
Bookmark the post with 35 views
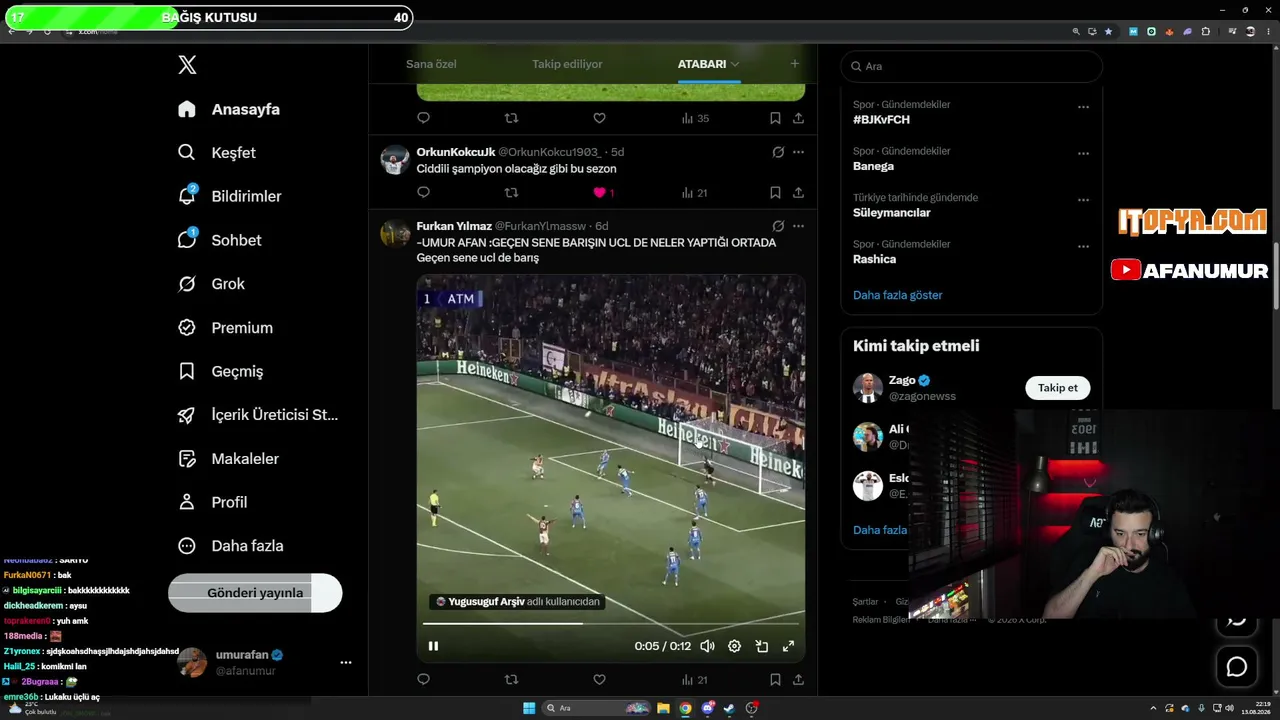[775, 118]
